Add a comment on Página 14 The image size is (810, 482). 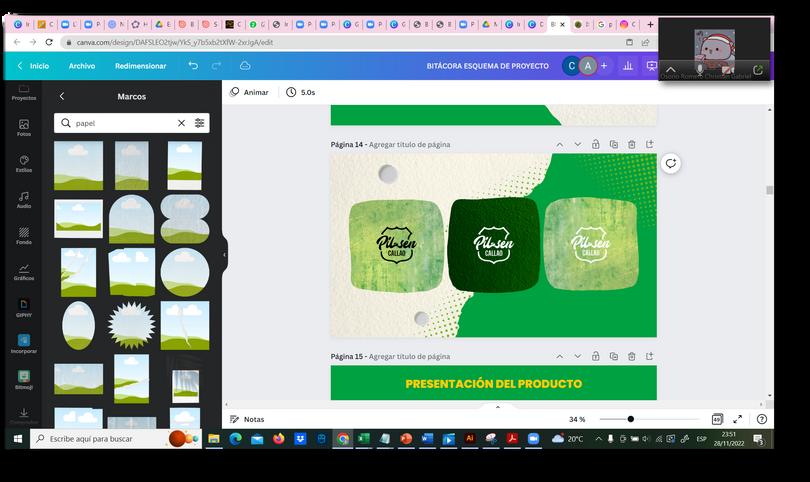click(671, 164)
